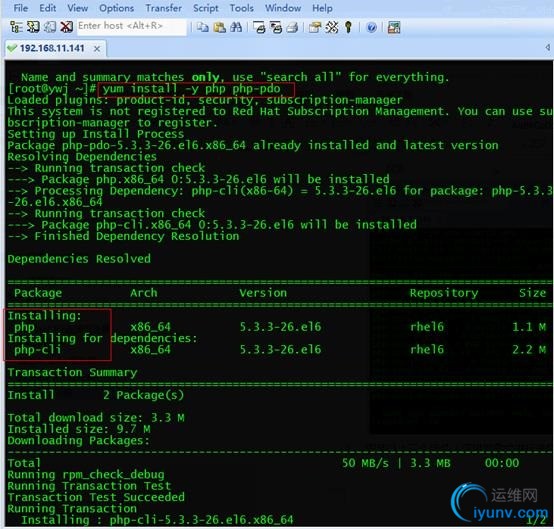Open the Tools menu
The height and width of the screenshot is (529, 554).
click(x=242, y=8)
